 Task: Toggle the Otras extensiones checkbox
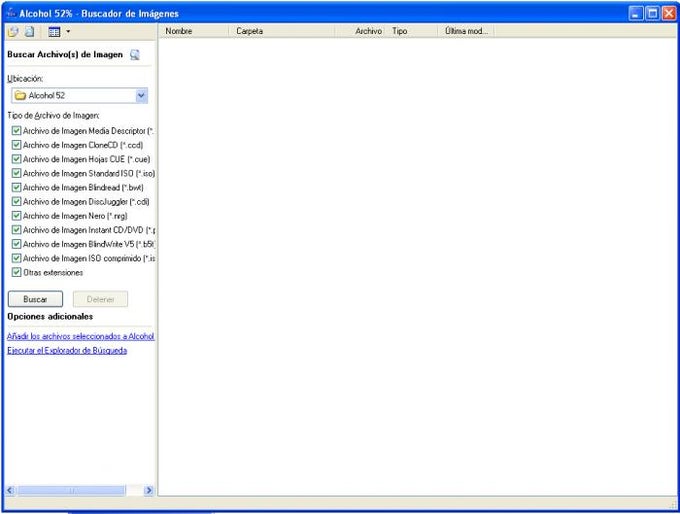coord(16,272)
